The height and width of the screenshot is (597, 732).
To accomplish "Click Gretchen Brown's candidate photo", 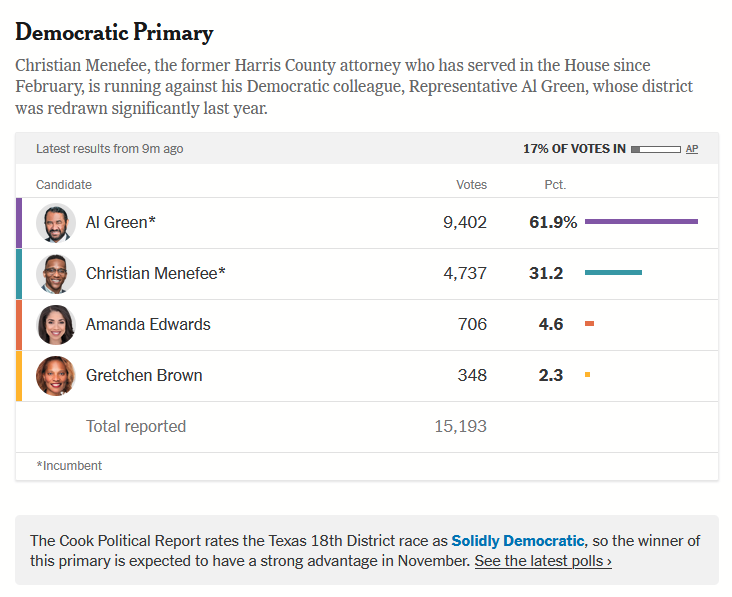I will click(56, 376).
